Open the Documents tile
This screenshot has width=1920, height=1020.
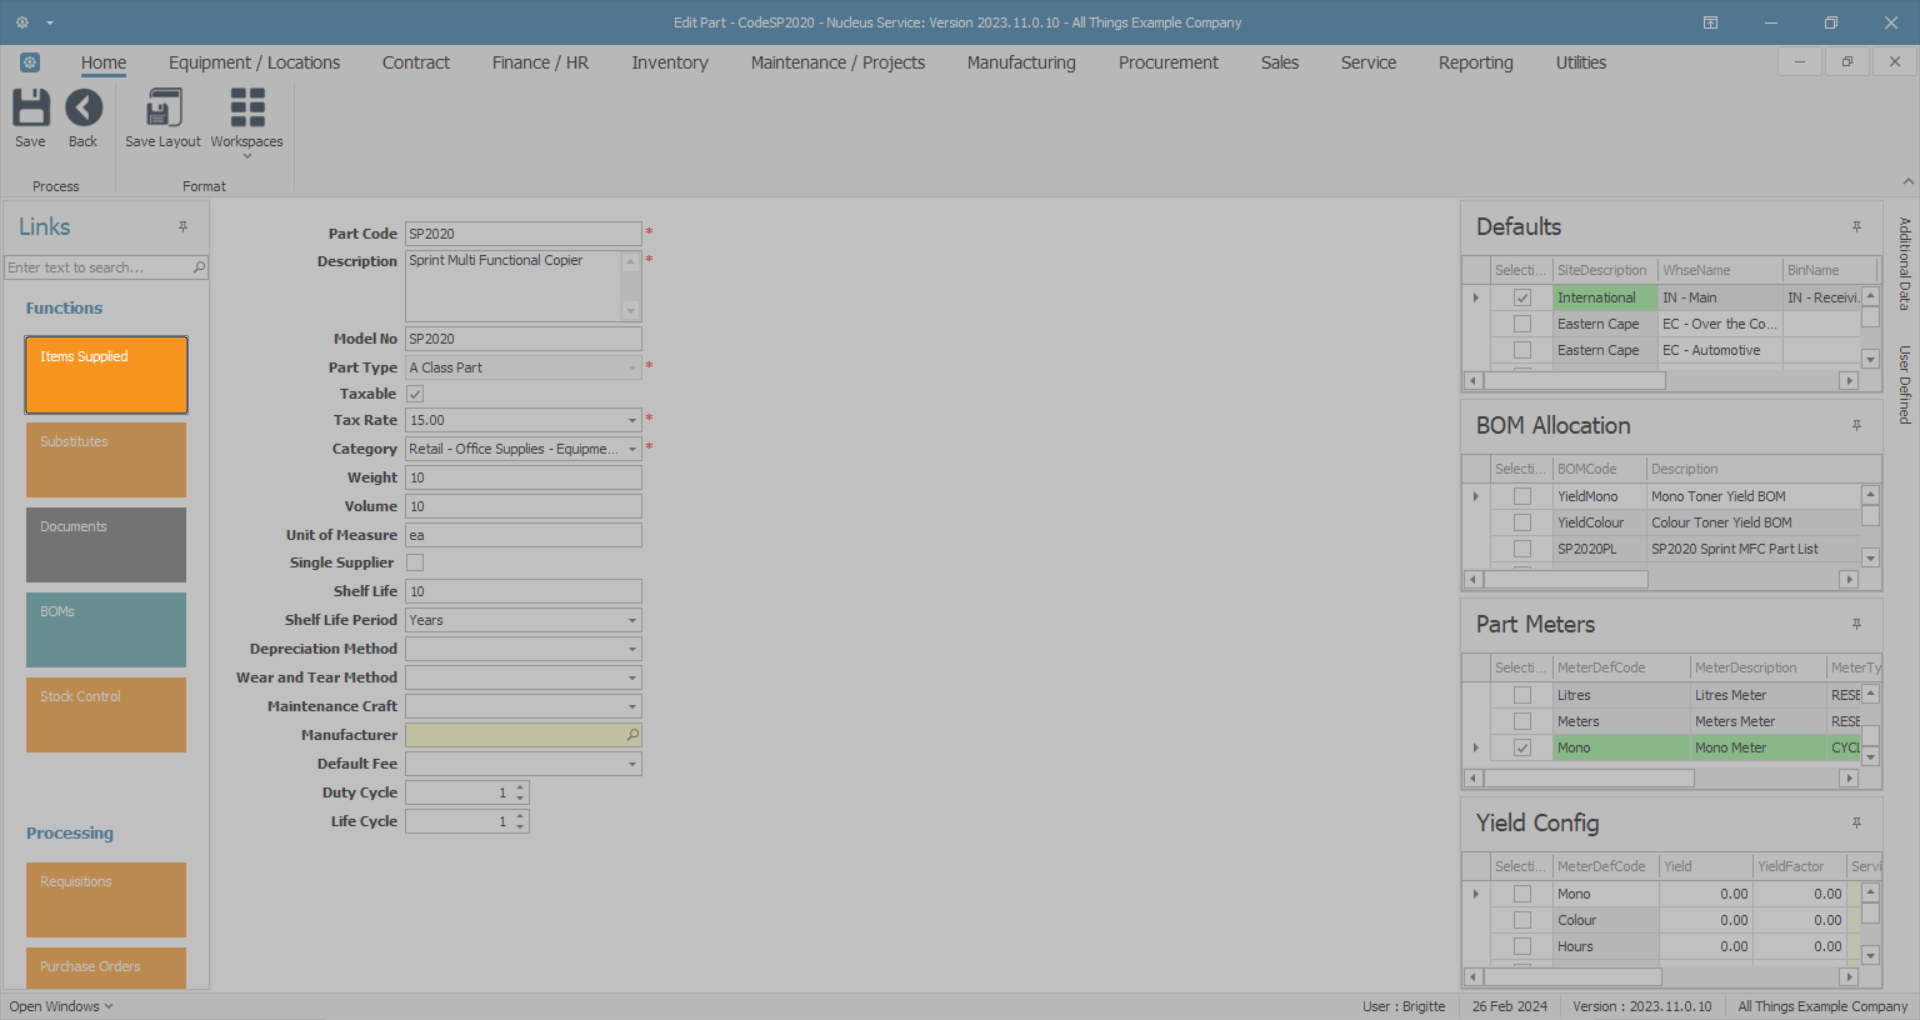coord(106,545)
